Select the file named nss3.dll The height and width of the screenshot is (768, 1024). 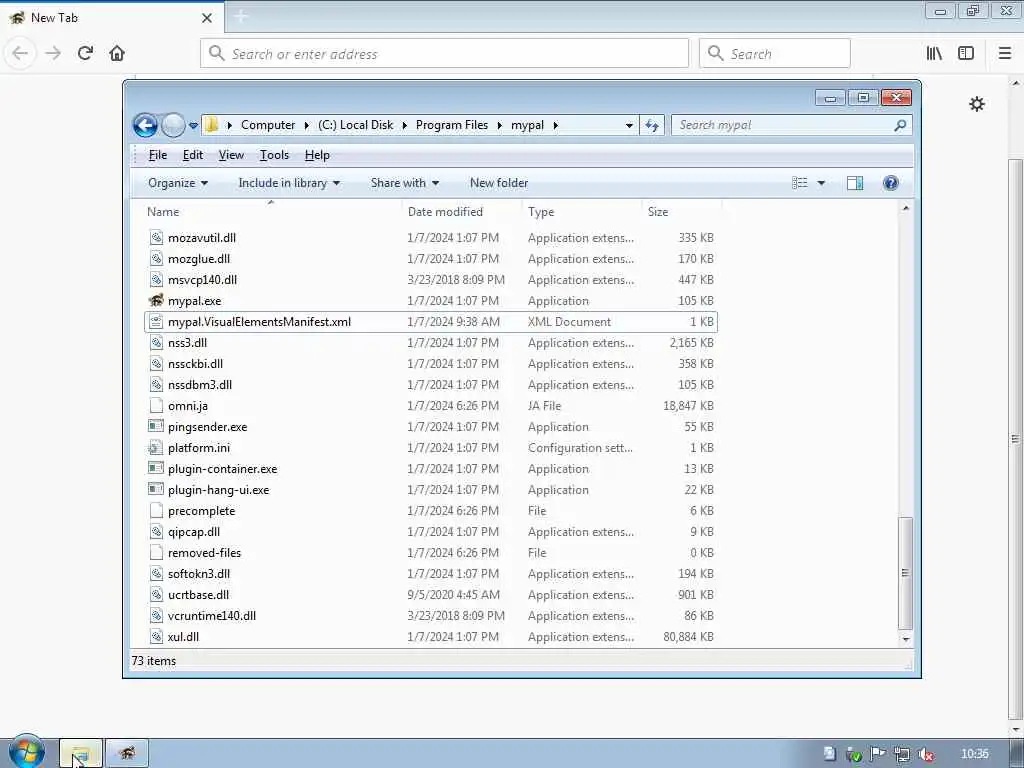187,343
